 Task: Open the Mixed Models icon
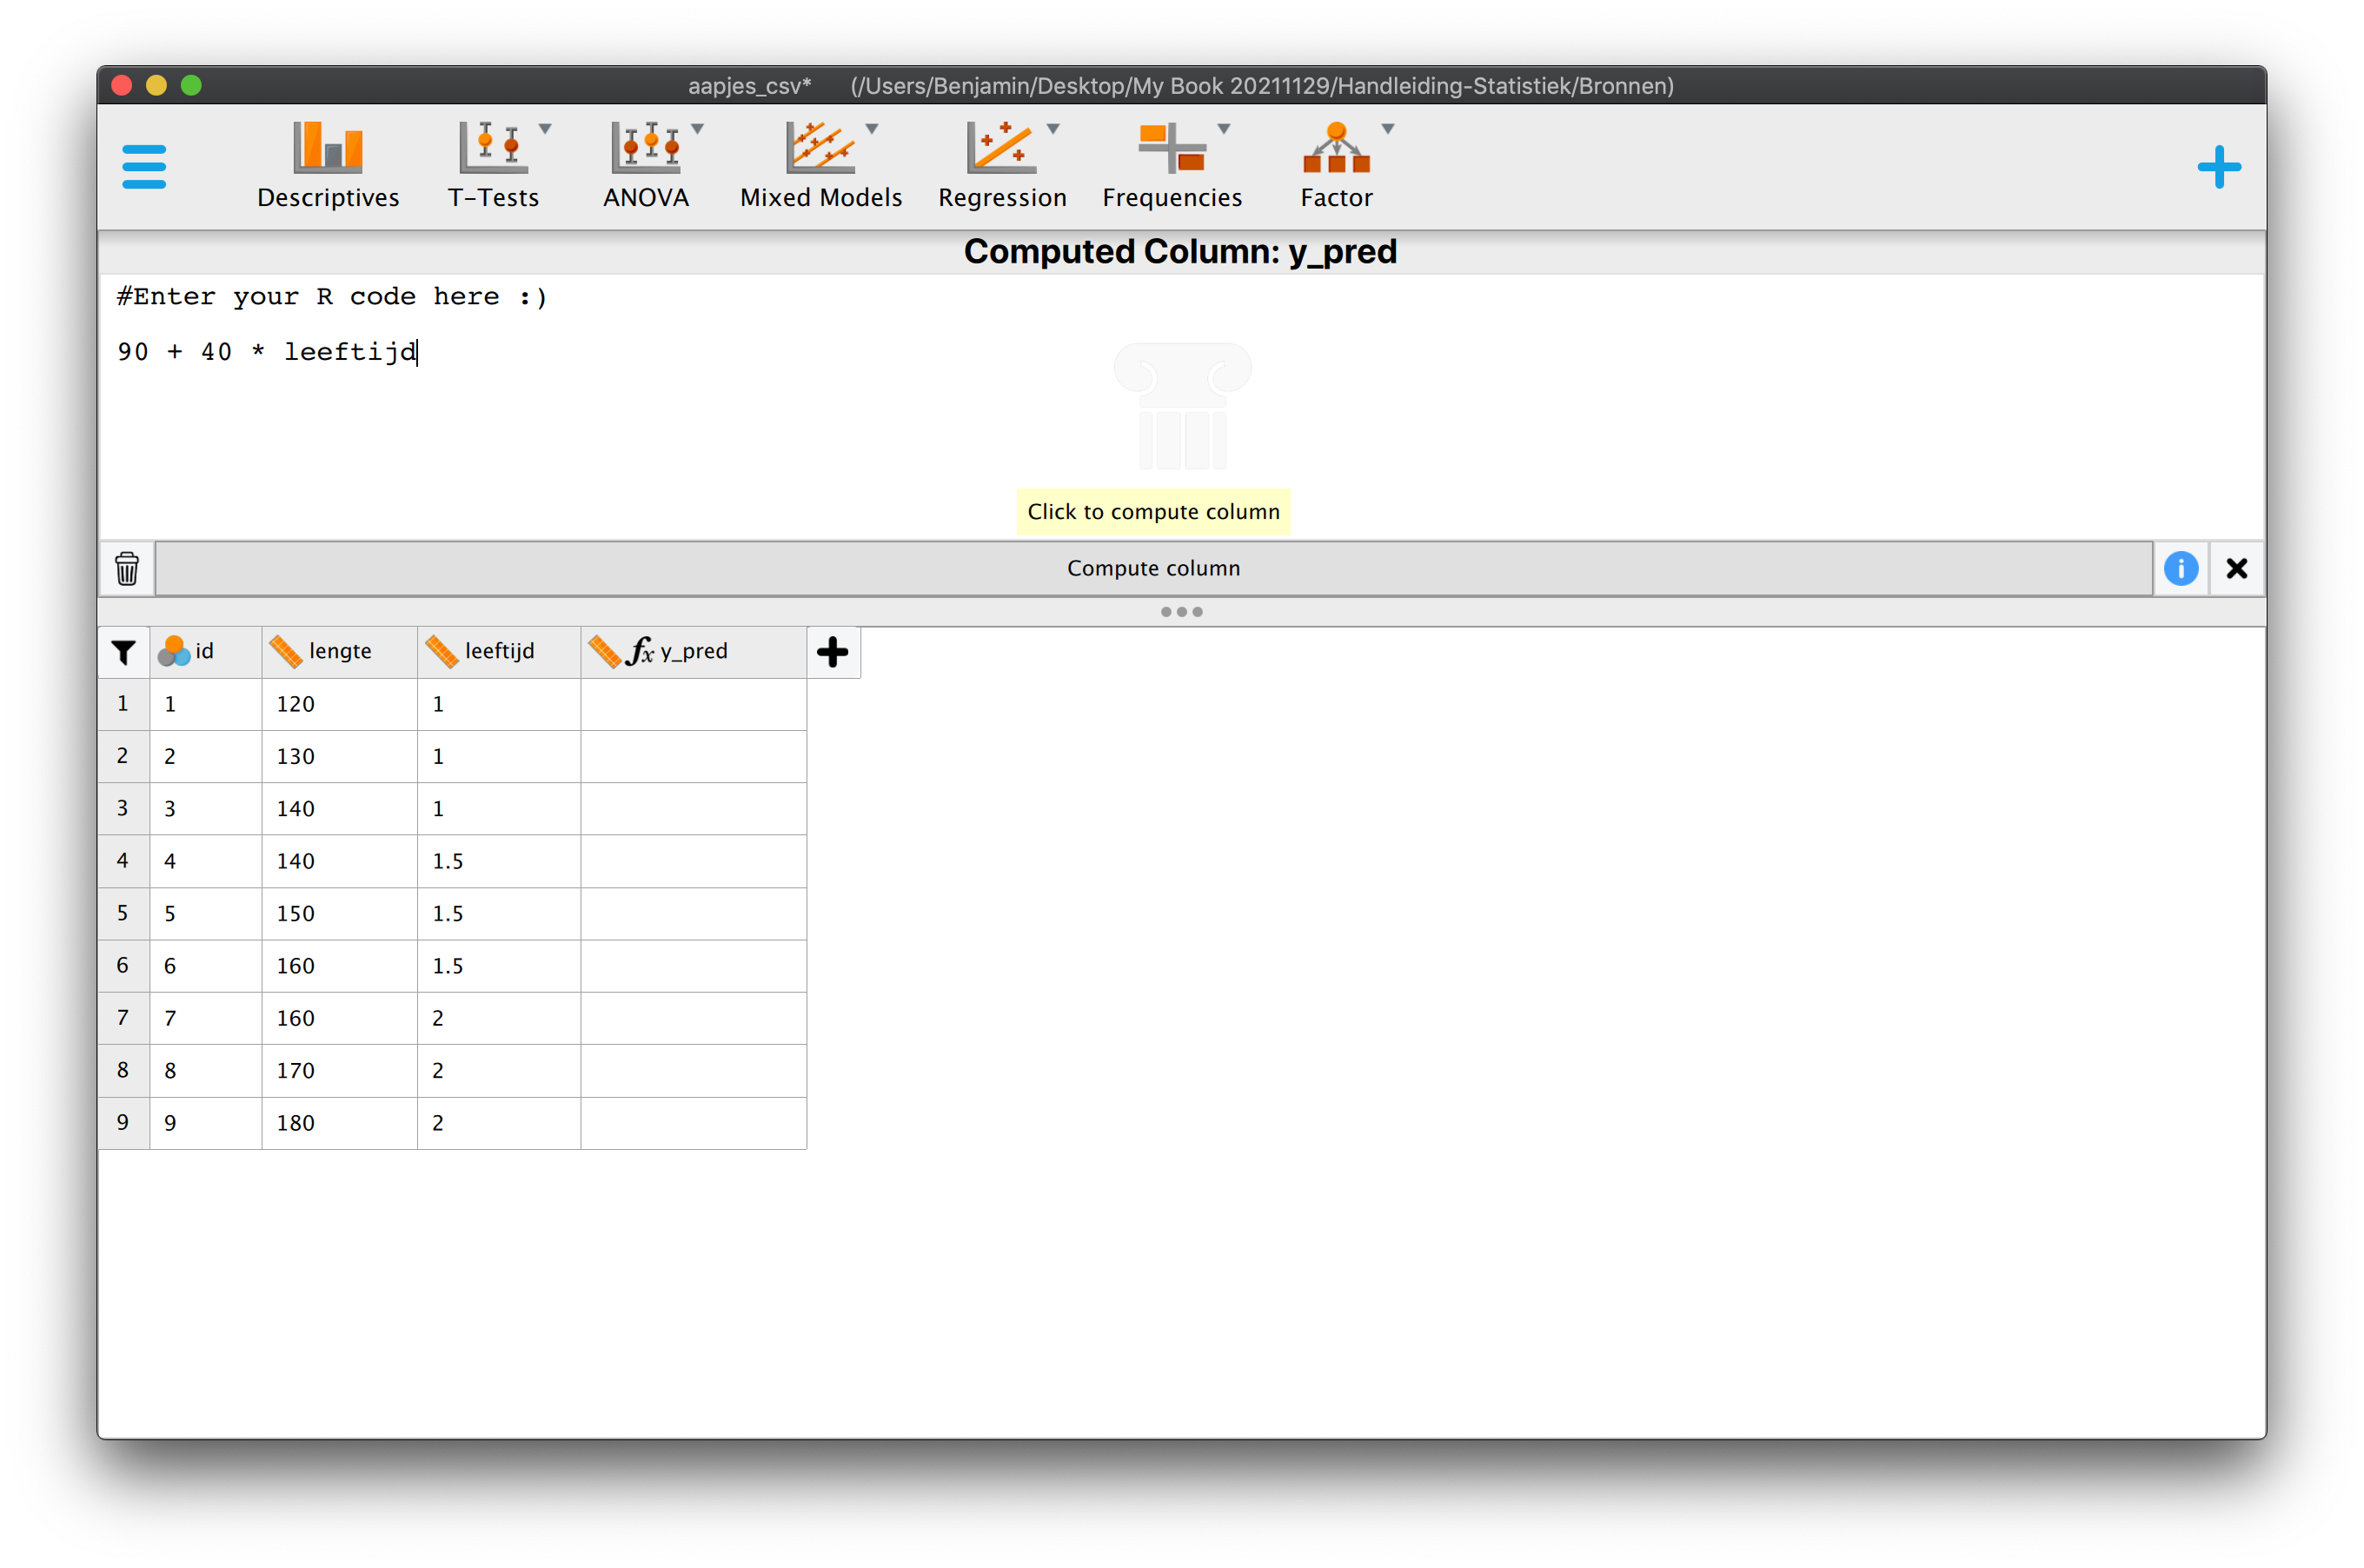(820, 147)
